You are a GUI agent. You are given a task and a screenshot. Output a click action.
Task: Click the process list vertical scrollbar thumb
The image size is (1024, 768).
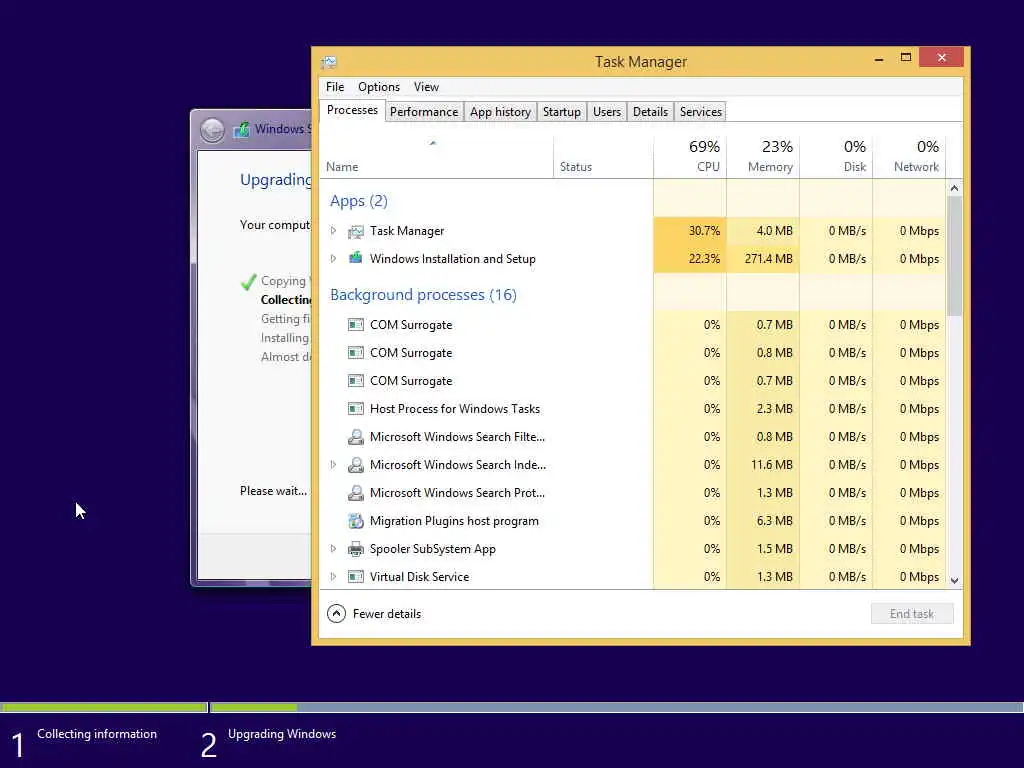[x=954, y=255]
